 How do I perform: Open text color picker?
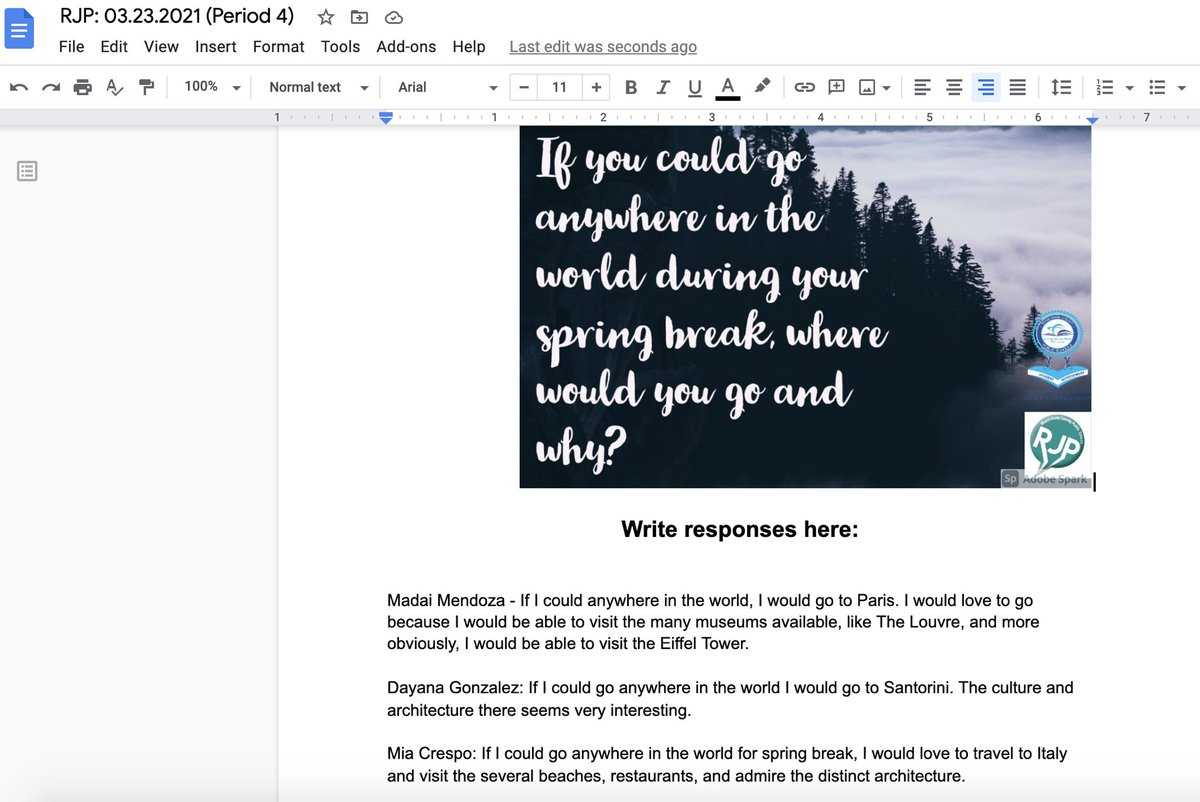click(728, 88)
